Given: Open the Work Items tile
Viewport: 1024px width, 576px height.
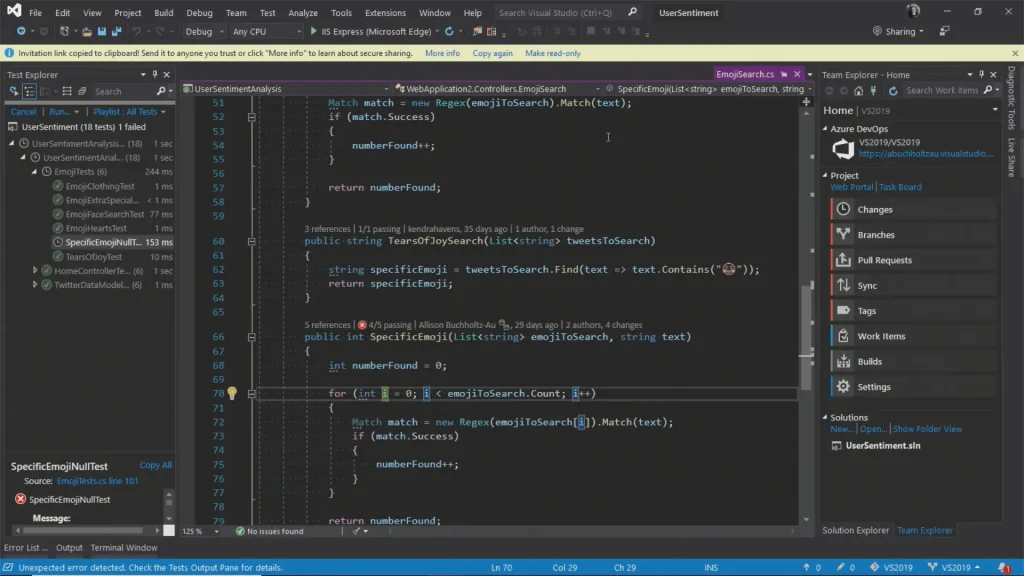Looking at the screenshot, I should point(912,336).
